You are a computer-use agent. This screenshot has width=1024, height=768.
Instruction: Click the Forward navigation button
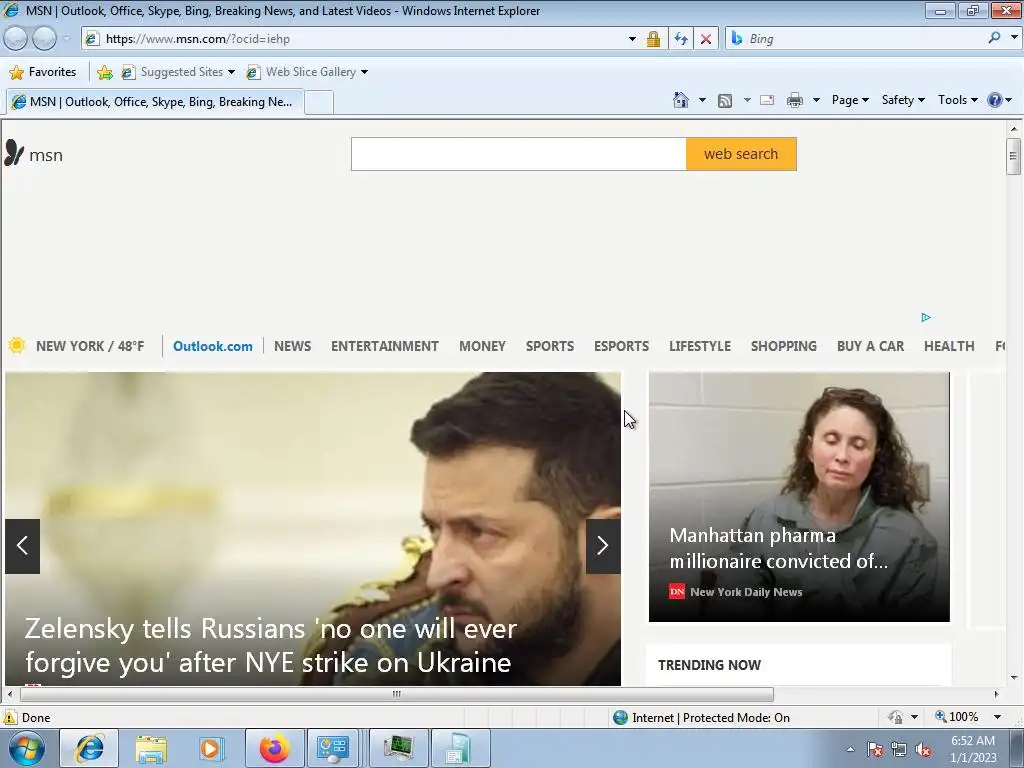[x=44, y=39]
